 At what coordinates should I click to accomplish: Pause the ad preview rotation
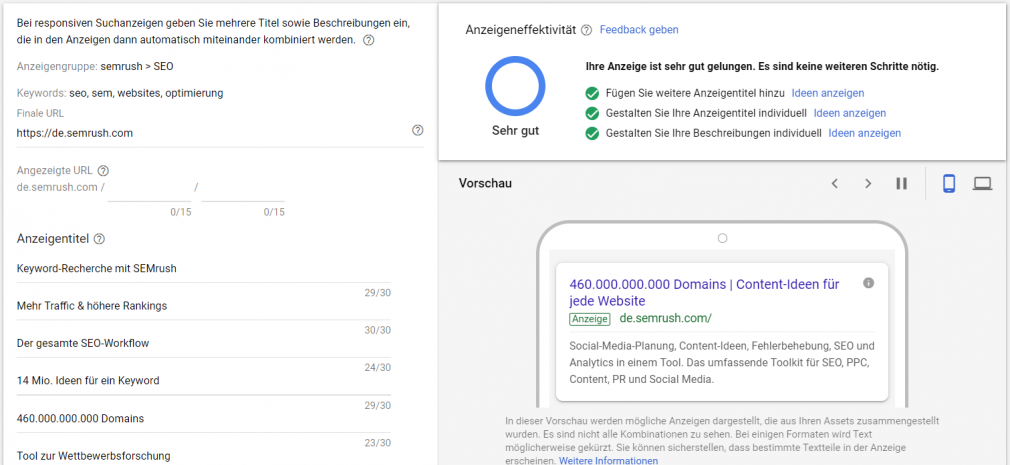(x=901, y=184)
